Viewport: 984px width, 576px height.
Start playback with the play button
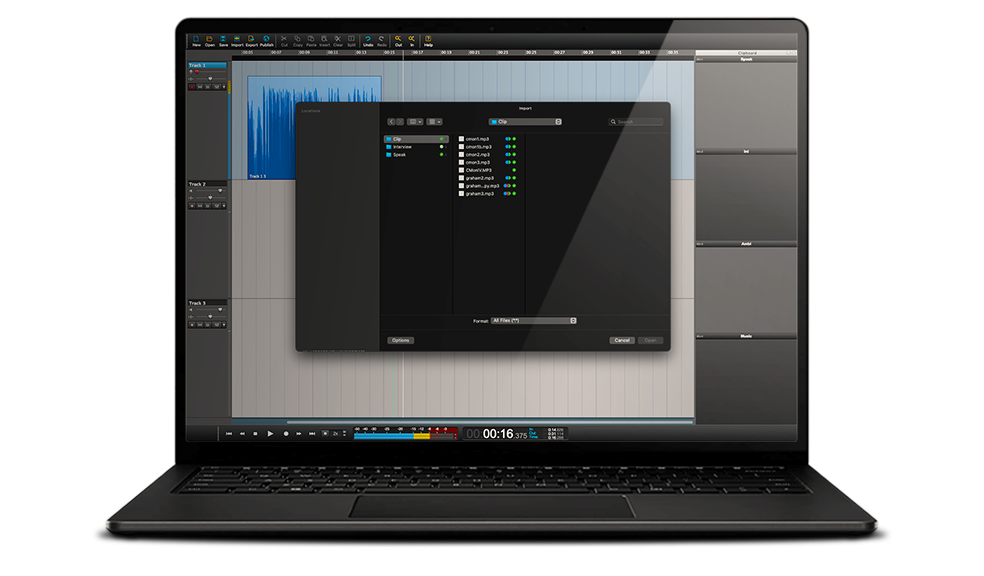[x=270, y=434]
